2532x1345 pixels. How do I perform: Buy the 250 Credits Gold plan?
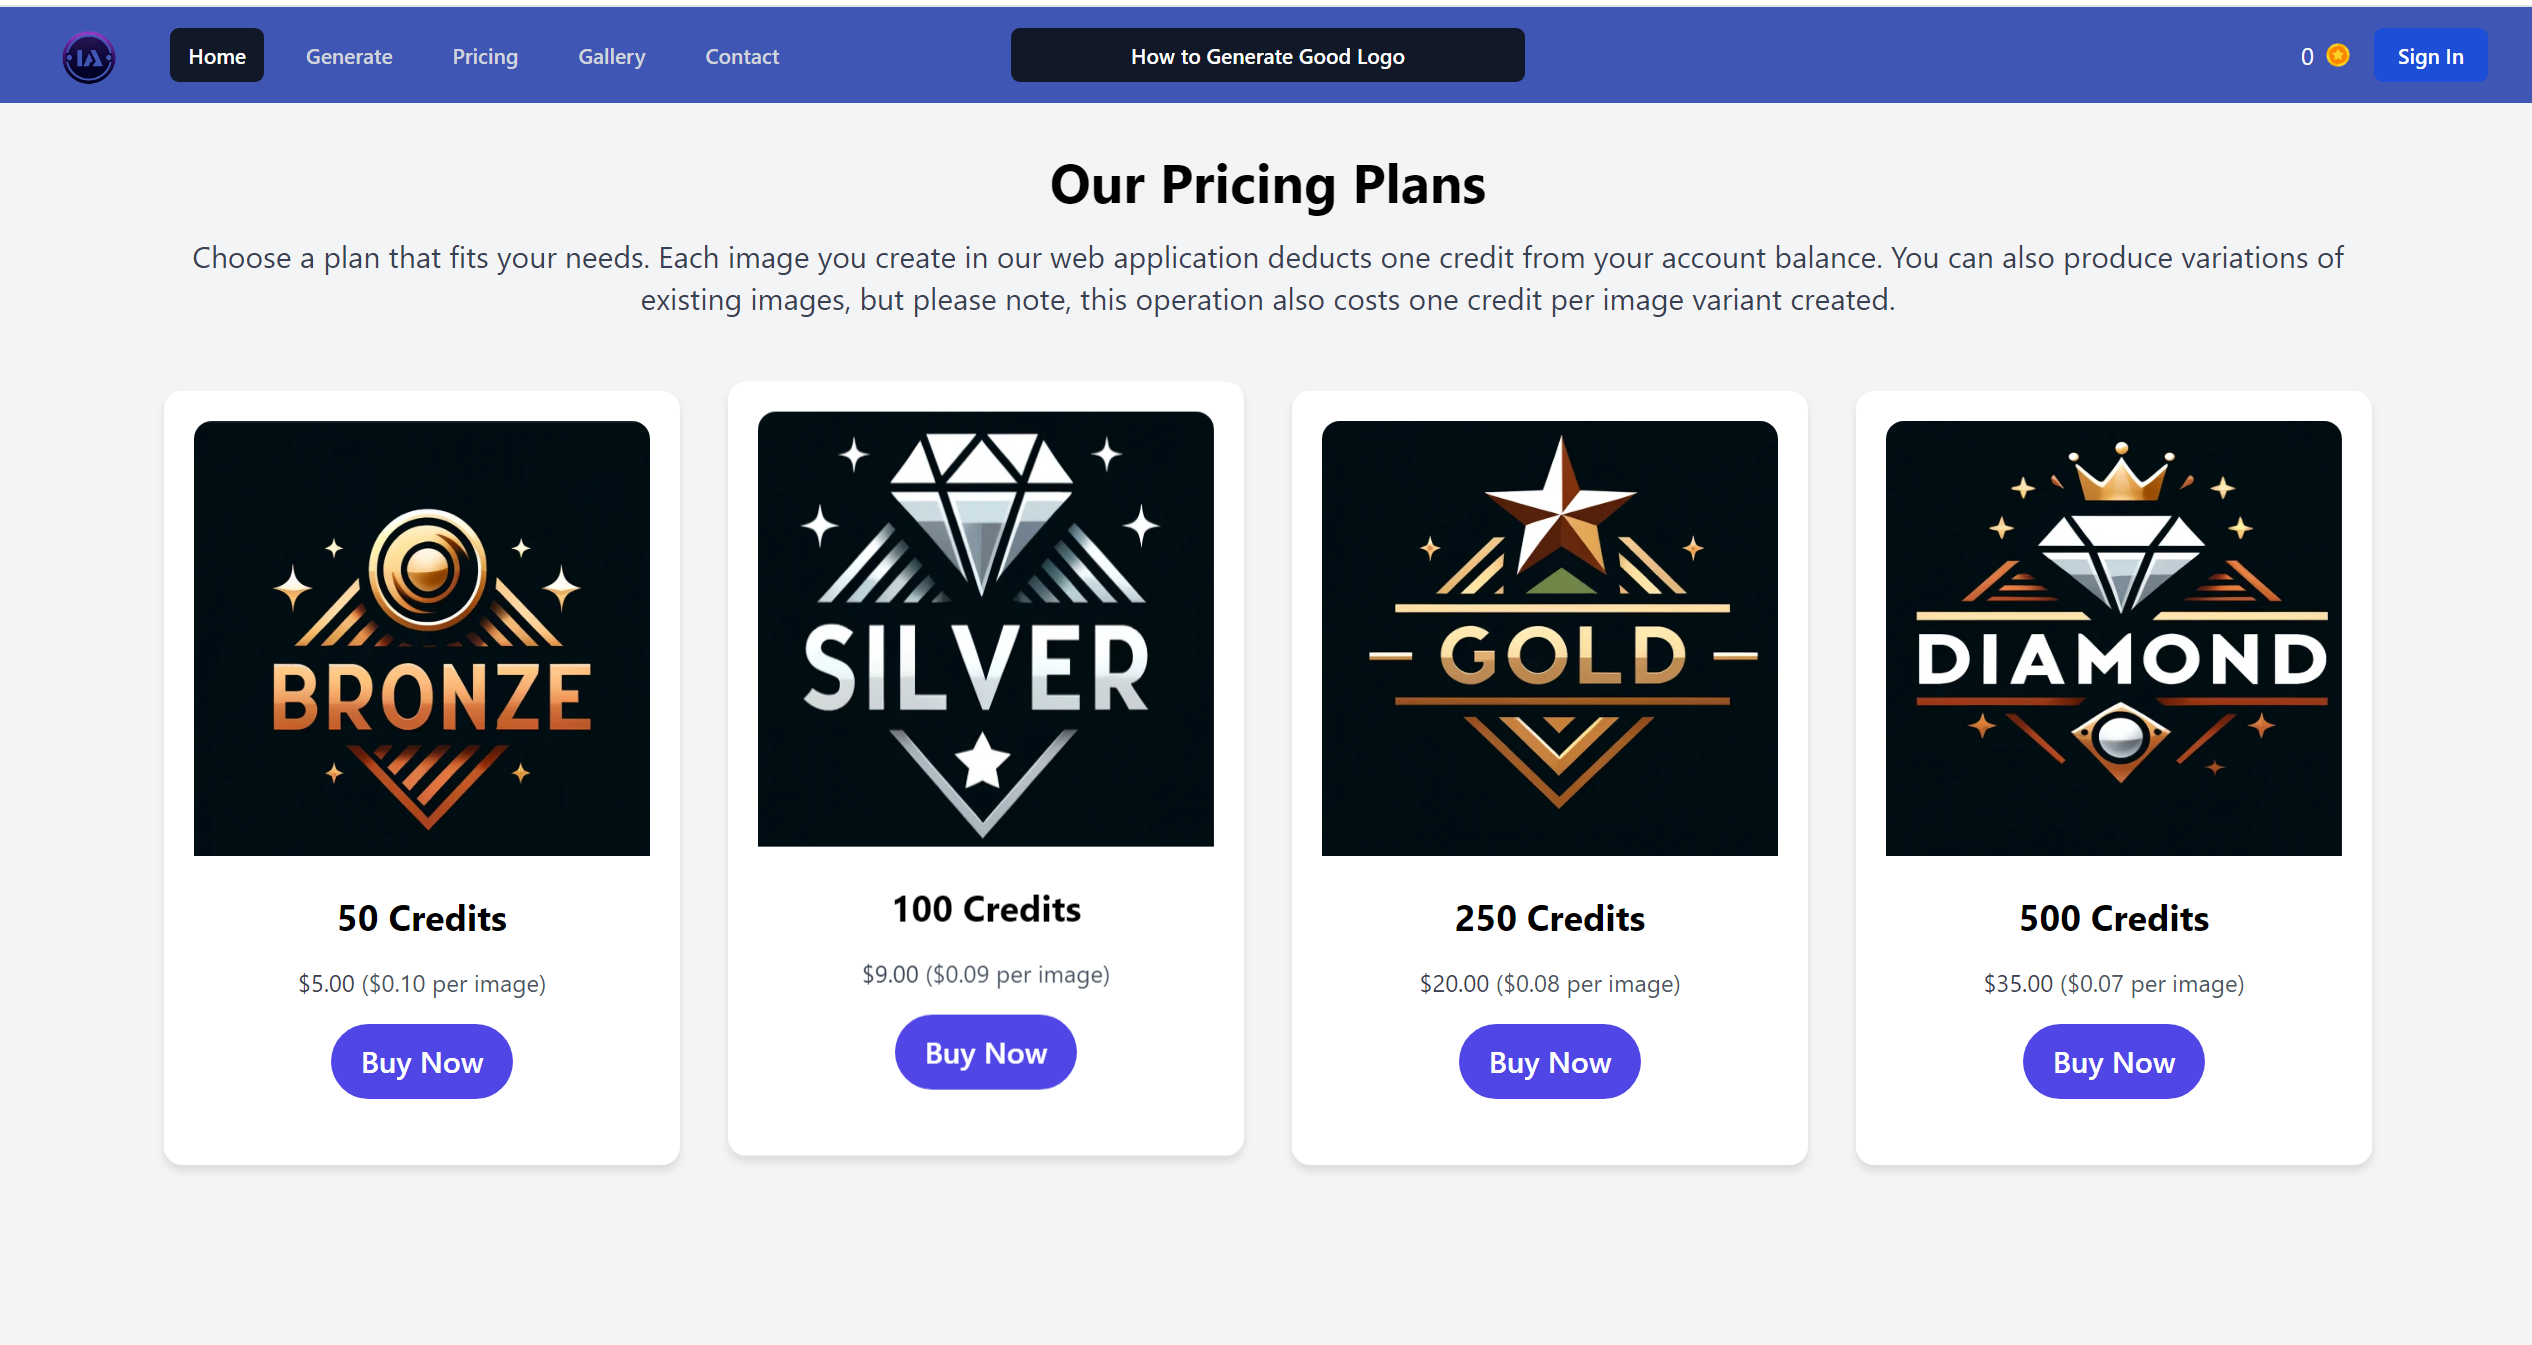point(1550,1062)
